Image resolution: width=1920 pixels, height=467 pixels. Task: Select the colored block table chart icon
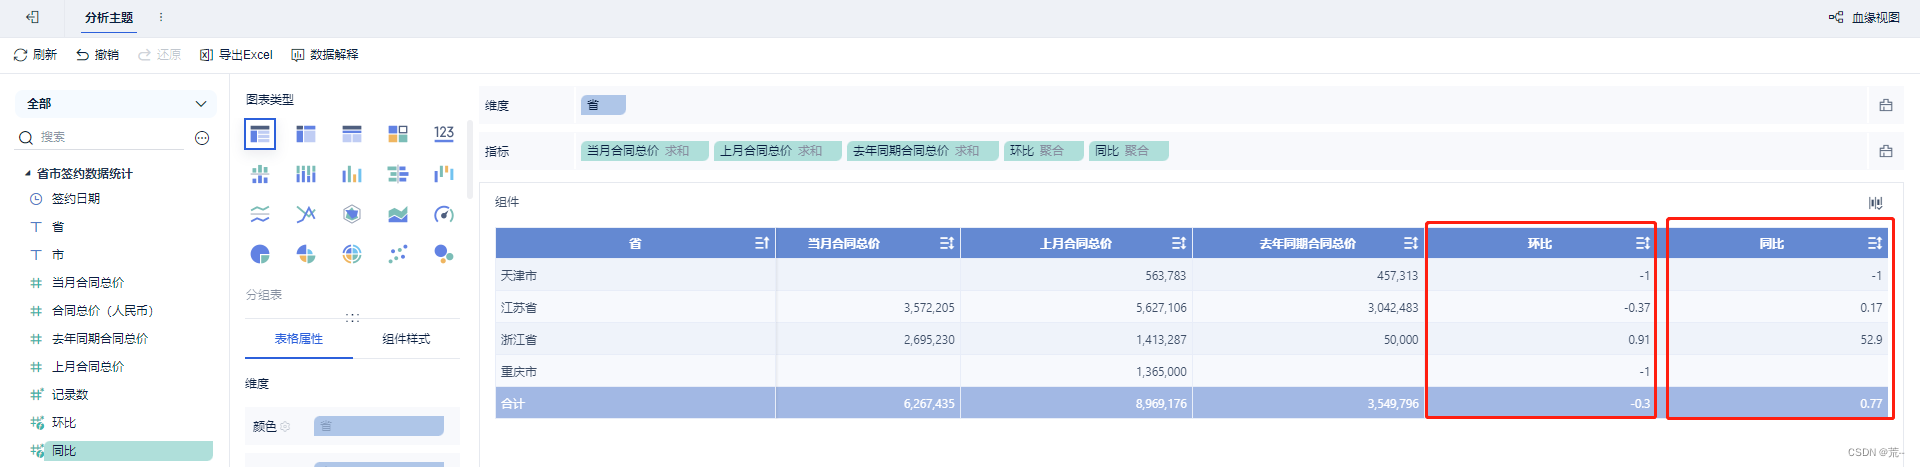(x=398, y=134)
